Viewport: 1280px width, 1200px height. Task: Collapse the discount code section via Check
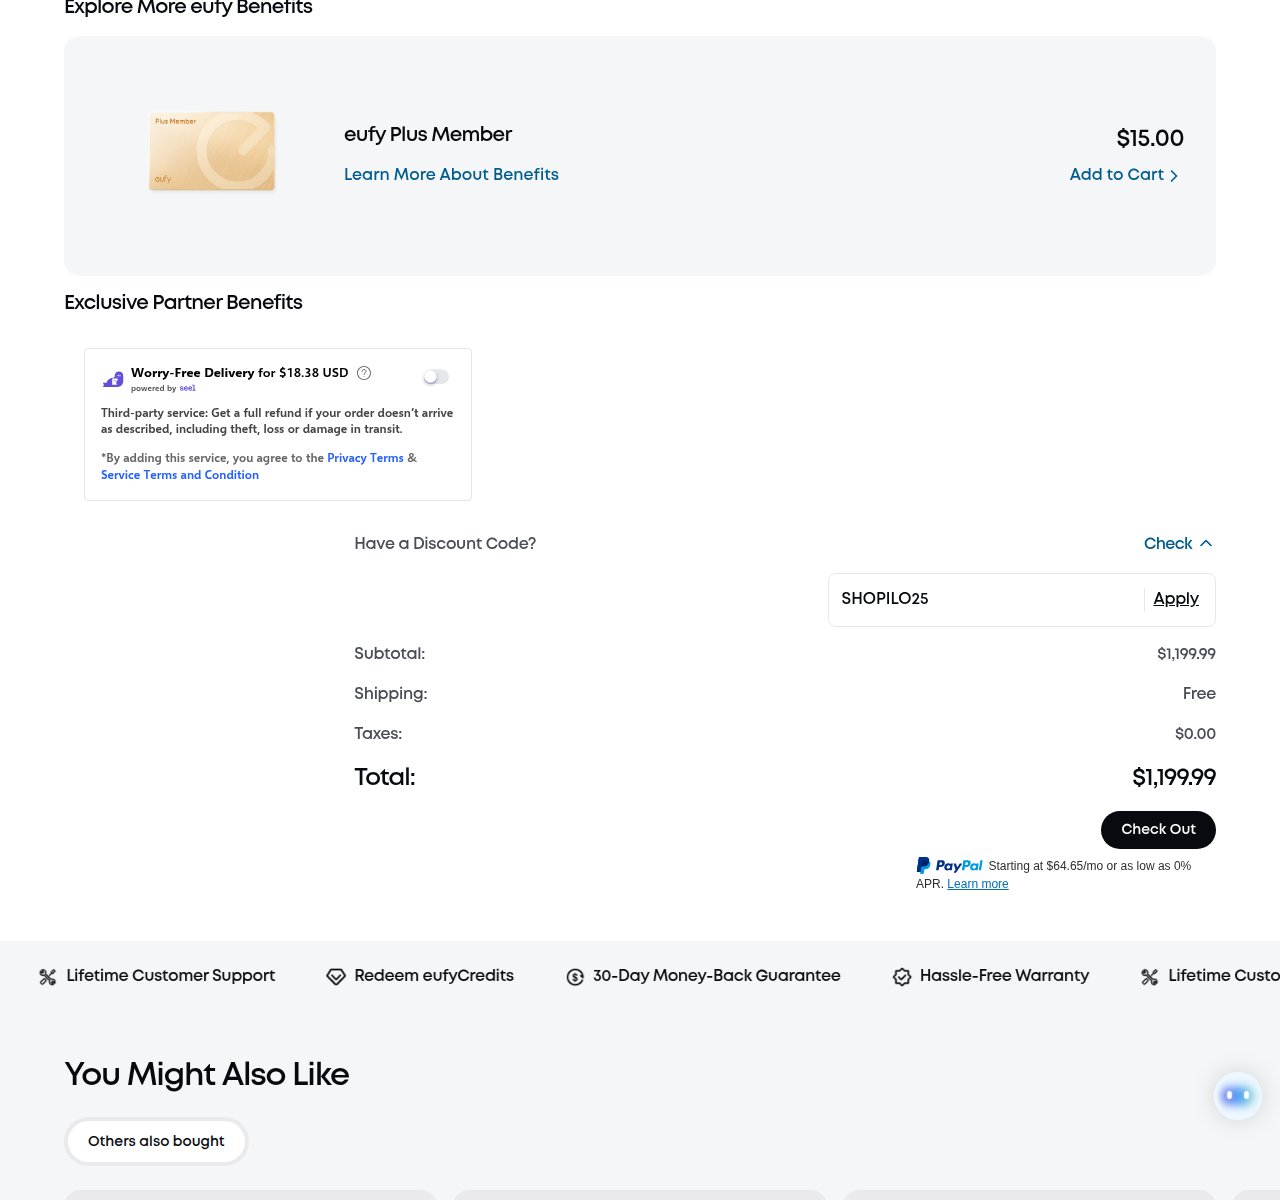tap(1178, 543)
